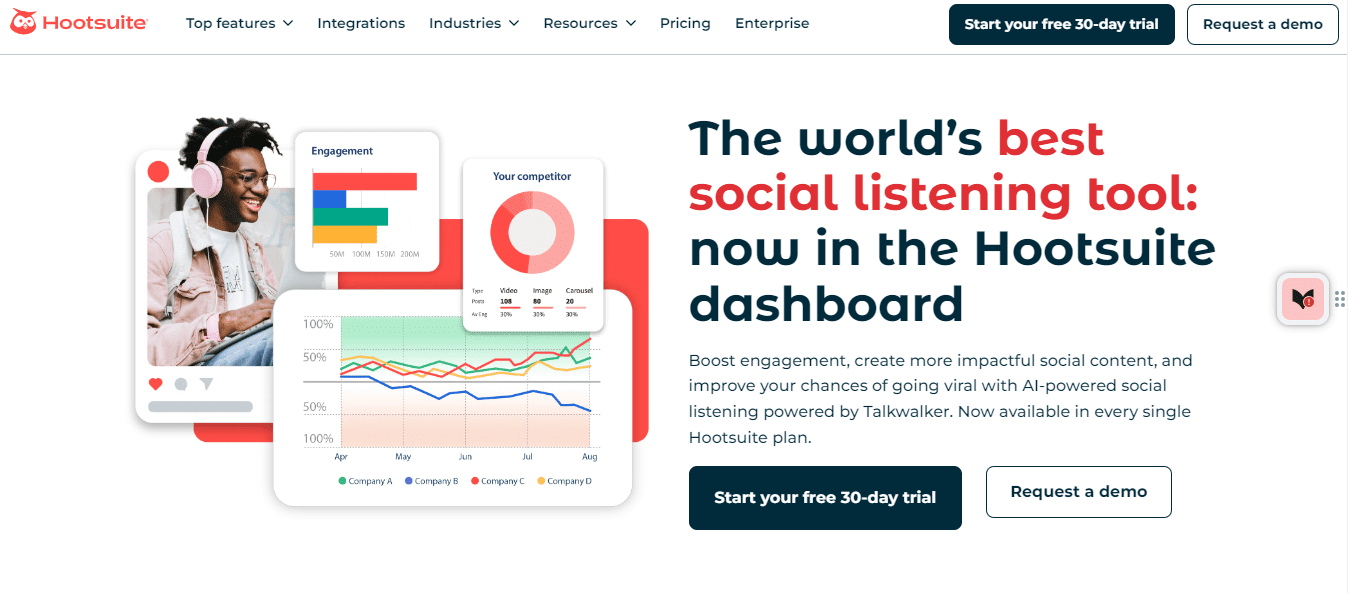Click the hero Start your free 30-day trial button
The image size is (1348, 594).
[825, 497]
